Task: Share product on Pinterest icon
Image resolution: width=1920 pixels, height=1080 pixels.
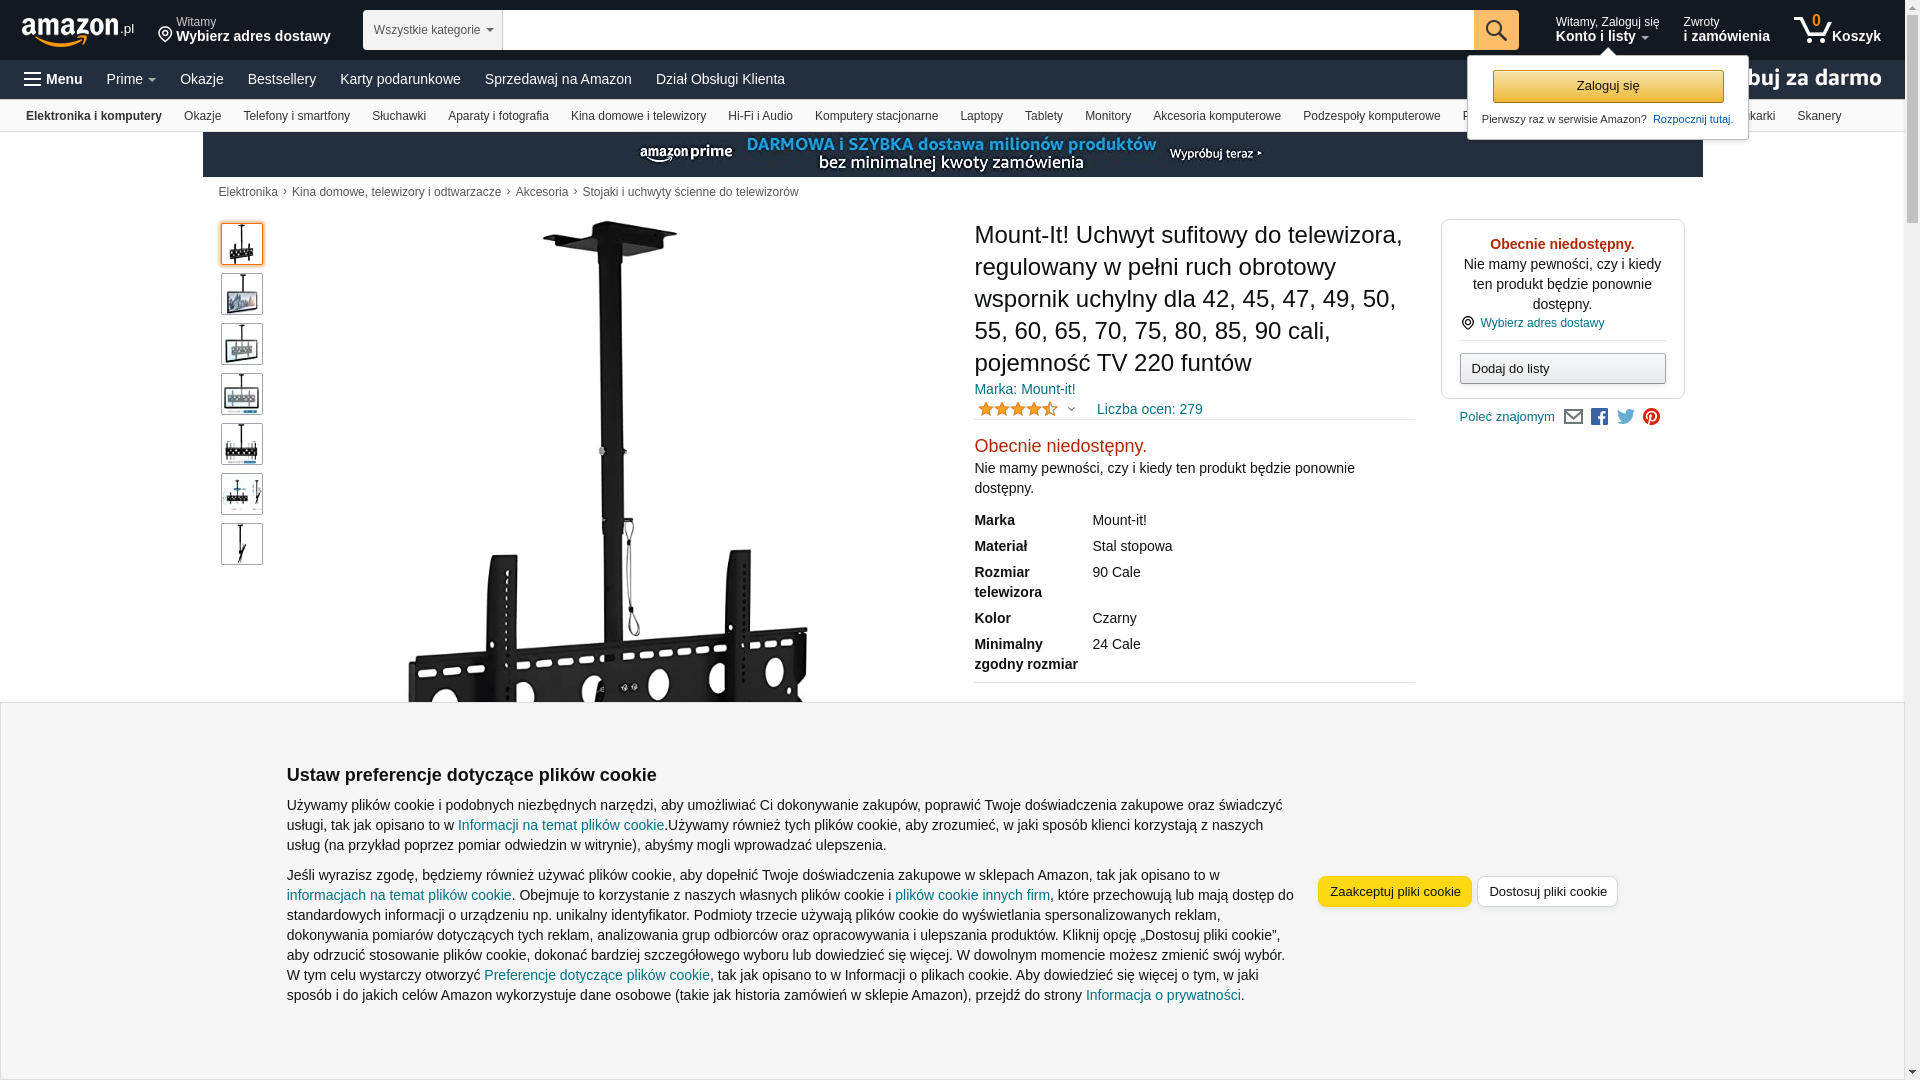Action: pyautogui.click(x=1651, y=417)
